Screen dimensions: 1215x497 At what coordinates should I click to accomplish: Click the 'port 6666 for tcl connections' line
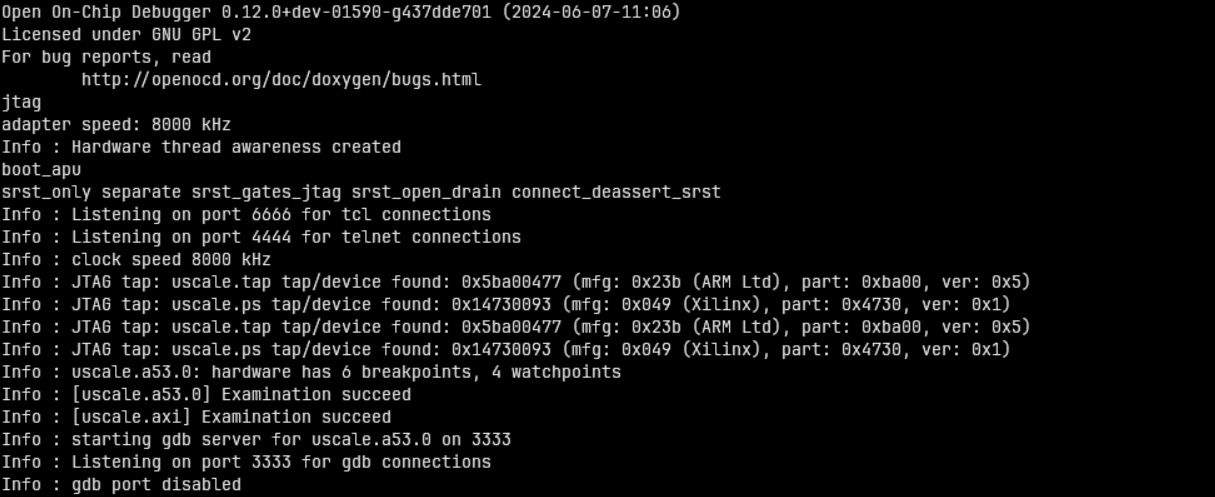pyautogui.click(x=246, y=215)
